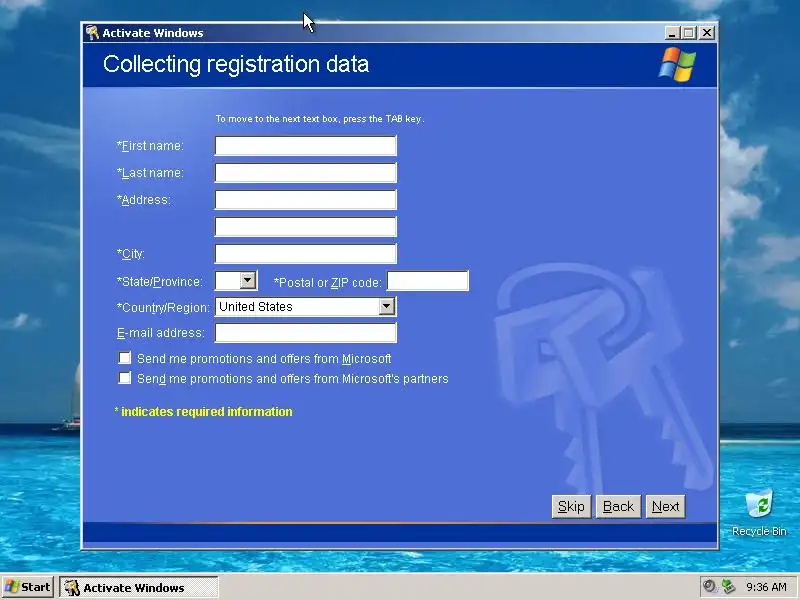Click the First name input field
Viewport: 800px width, 600px height.
[306, 145]
